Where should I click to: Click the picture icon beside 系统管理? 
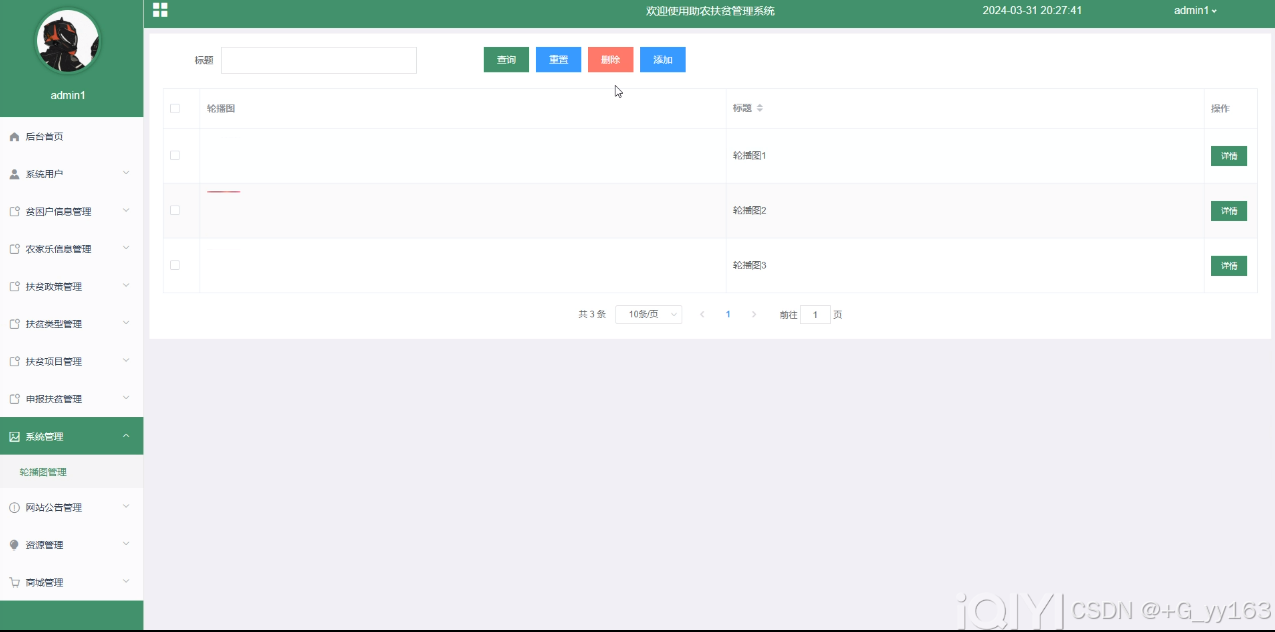click(x=14, y=437)
